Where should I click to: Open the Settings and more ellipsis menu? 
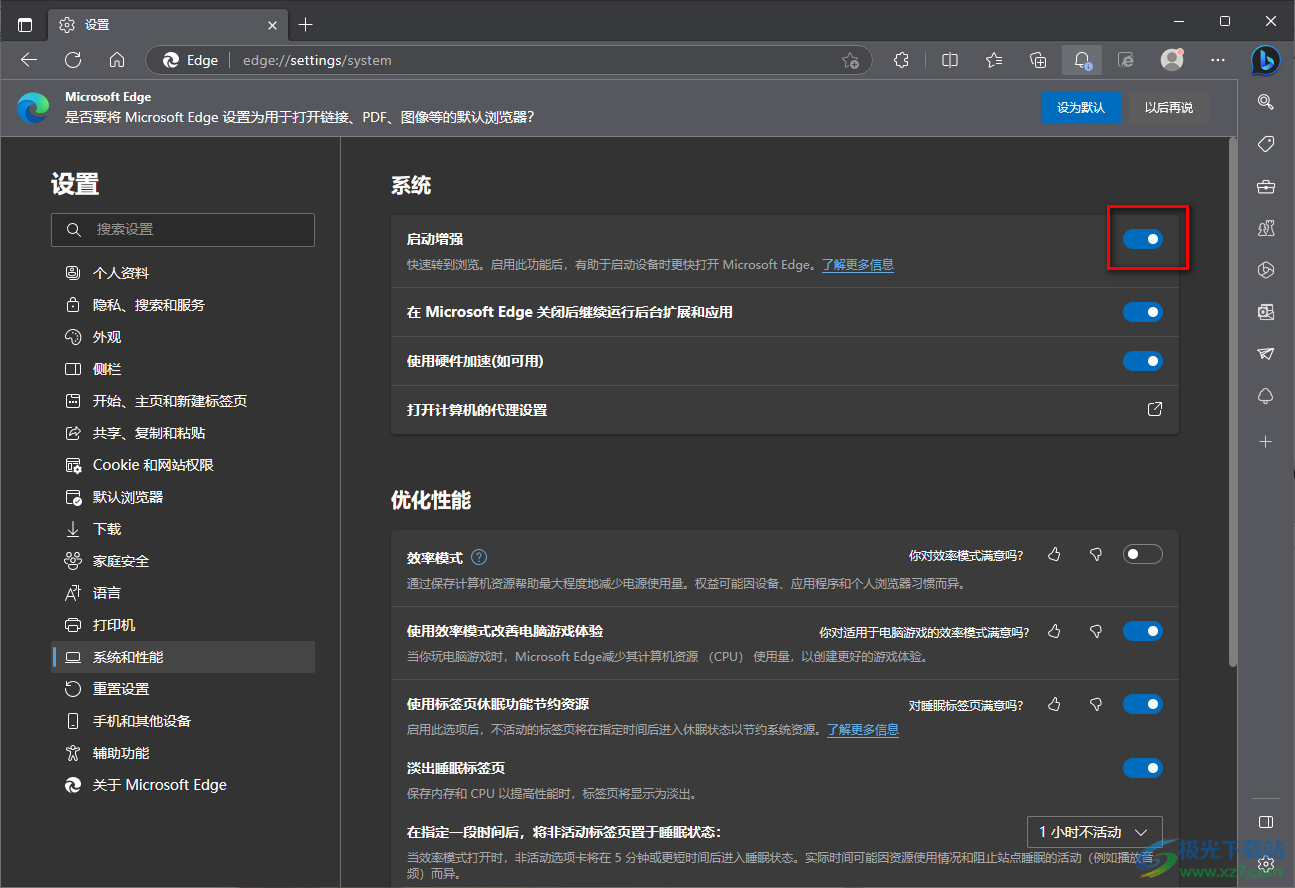1218,60
